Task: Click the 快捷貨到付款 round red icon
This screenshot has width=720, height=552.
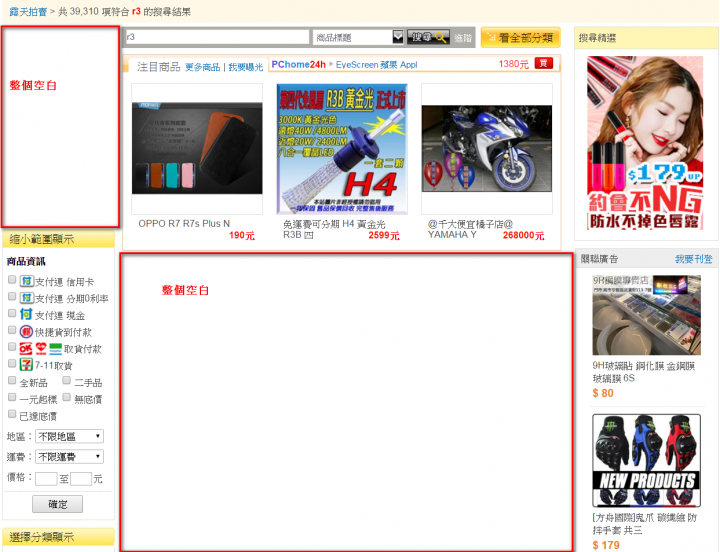Action: 26,332
